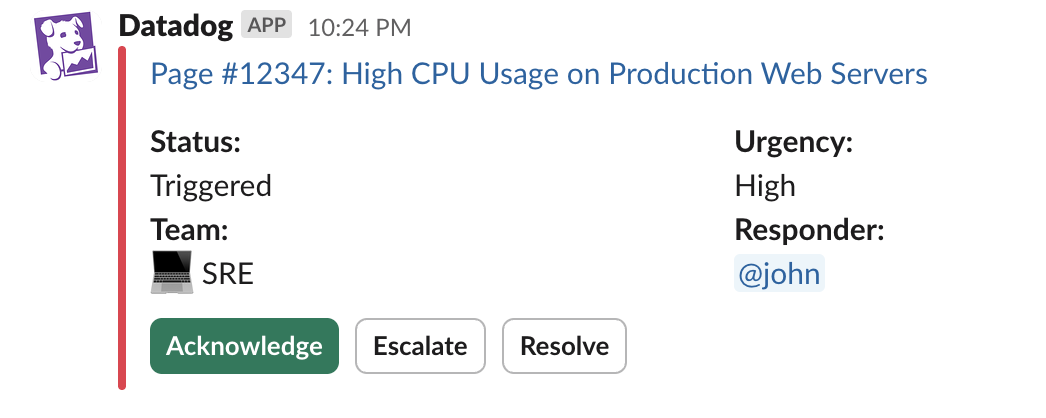The width and height of the screenshot is (1046, 418).
Task: Click the High urgency value
Action: tap(765, 185)
